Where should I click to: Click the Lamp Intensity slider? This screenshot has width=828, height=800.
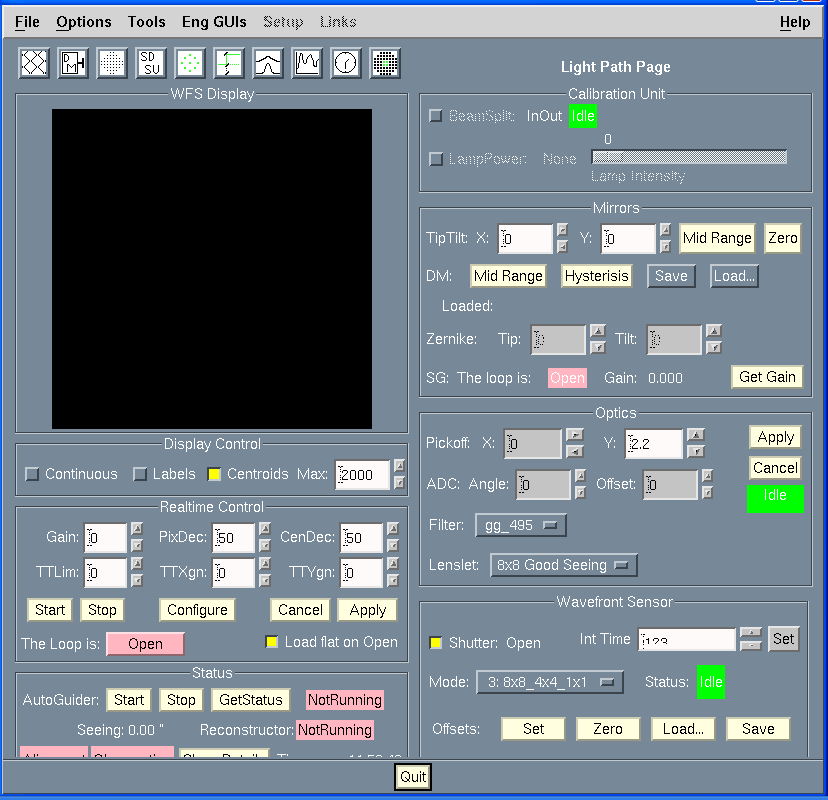689,158
